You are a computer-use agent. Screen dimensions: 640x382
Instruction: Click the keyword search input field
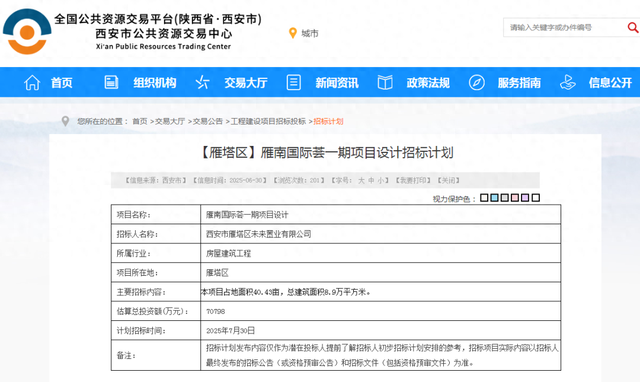click(565, 27)
